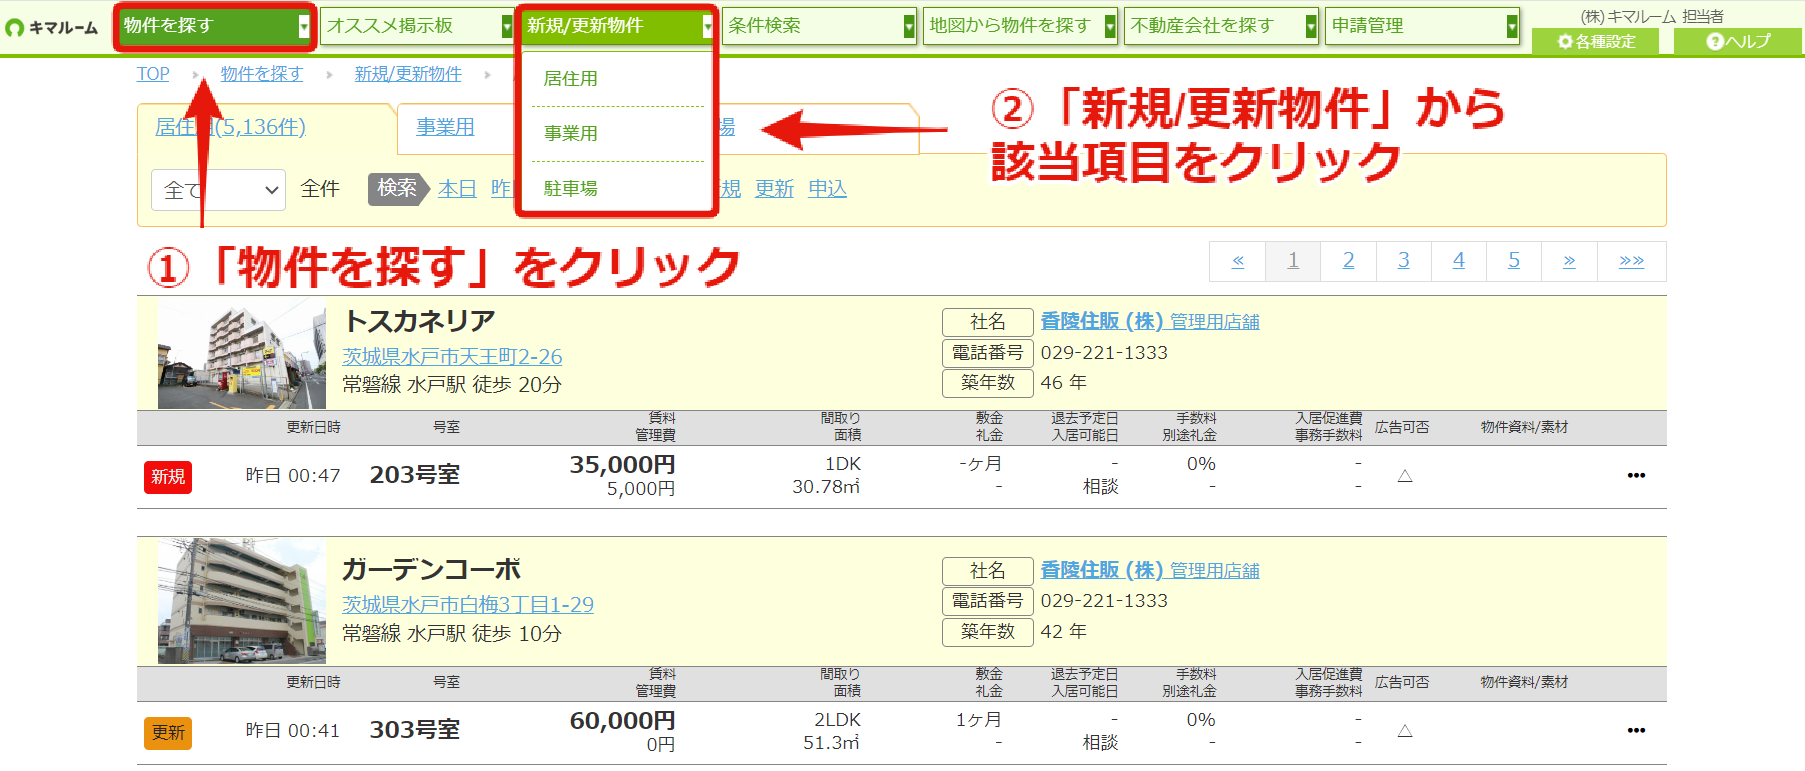The image size is (1805, 771).
Task: Click the 更新 badge on 303号室
Action: click(168, 733)
